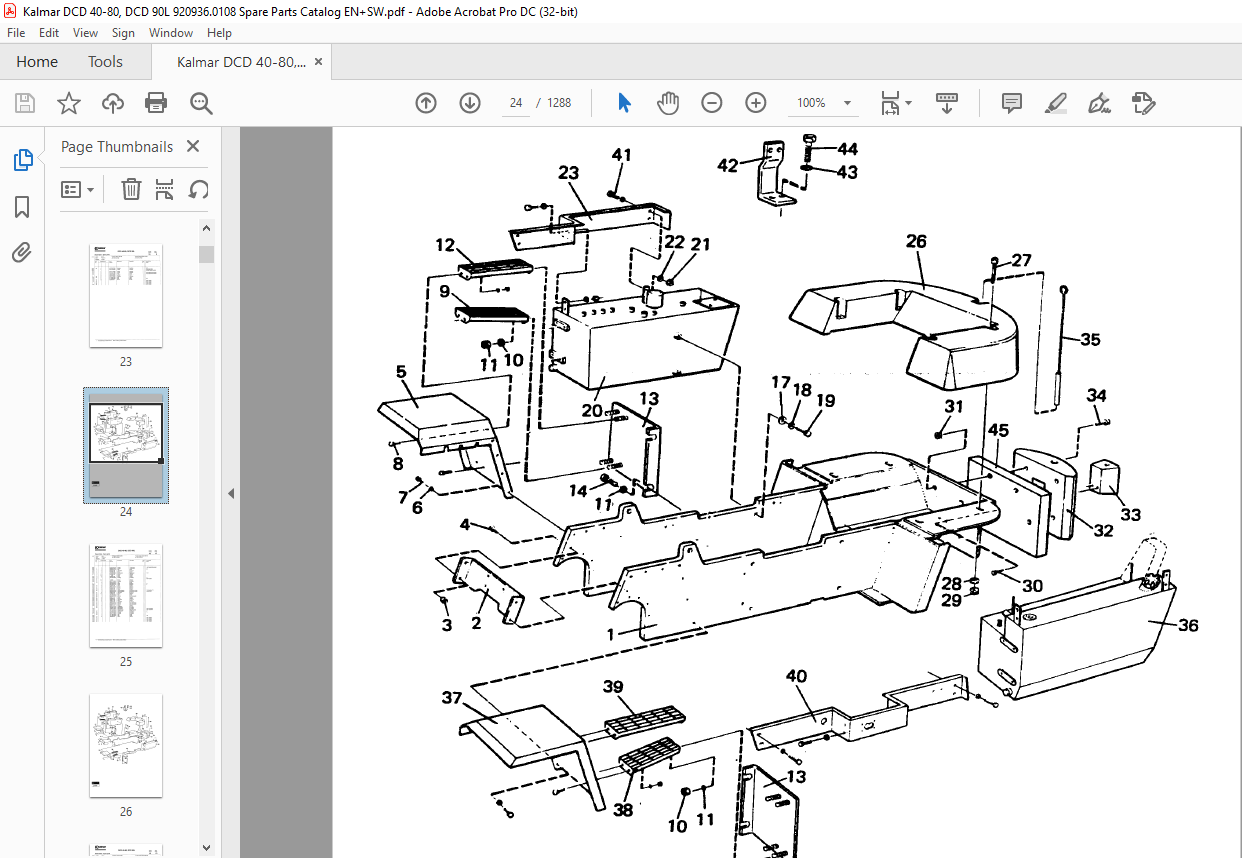1242x858 pixels.
Task: Go to the previous page with the up arrow
Action: [x=426, y=103]
